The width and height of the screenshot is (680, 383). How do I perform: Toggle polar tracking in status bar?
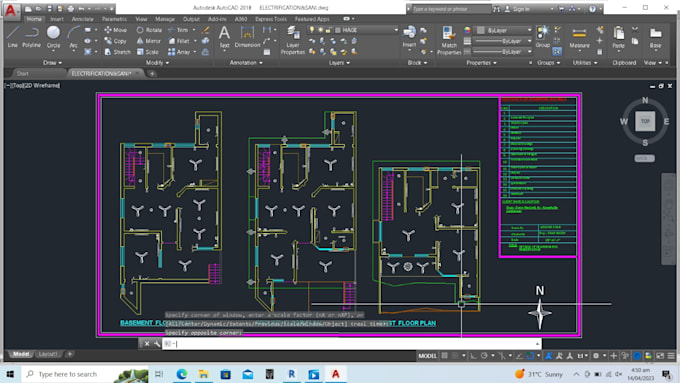click(x=484, y=356)
